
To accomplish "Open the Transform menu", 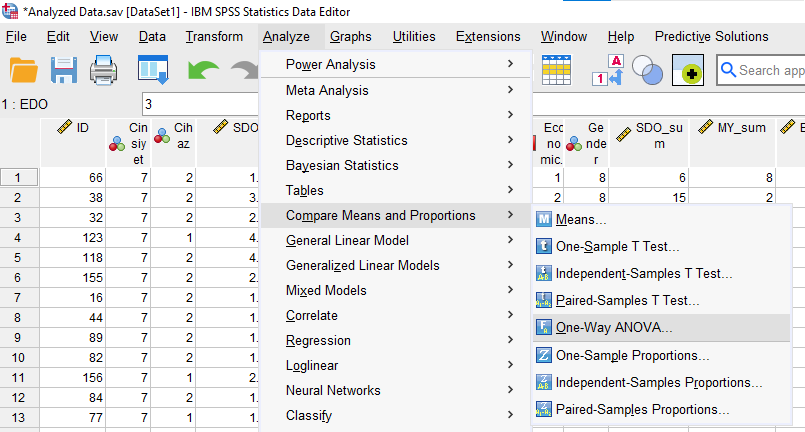I will pyautogui.click(x=214, y=37).
